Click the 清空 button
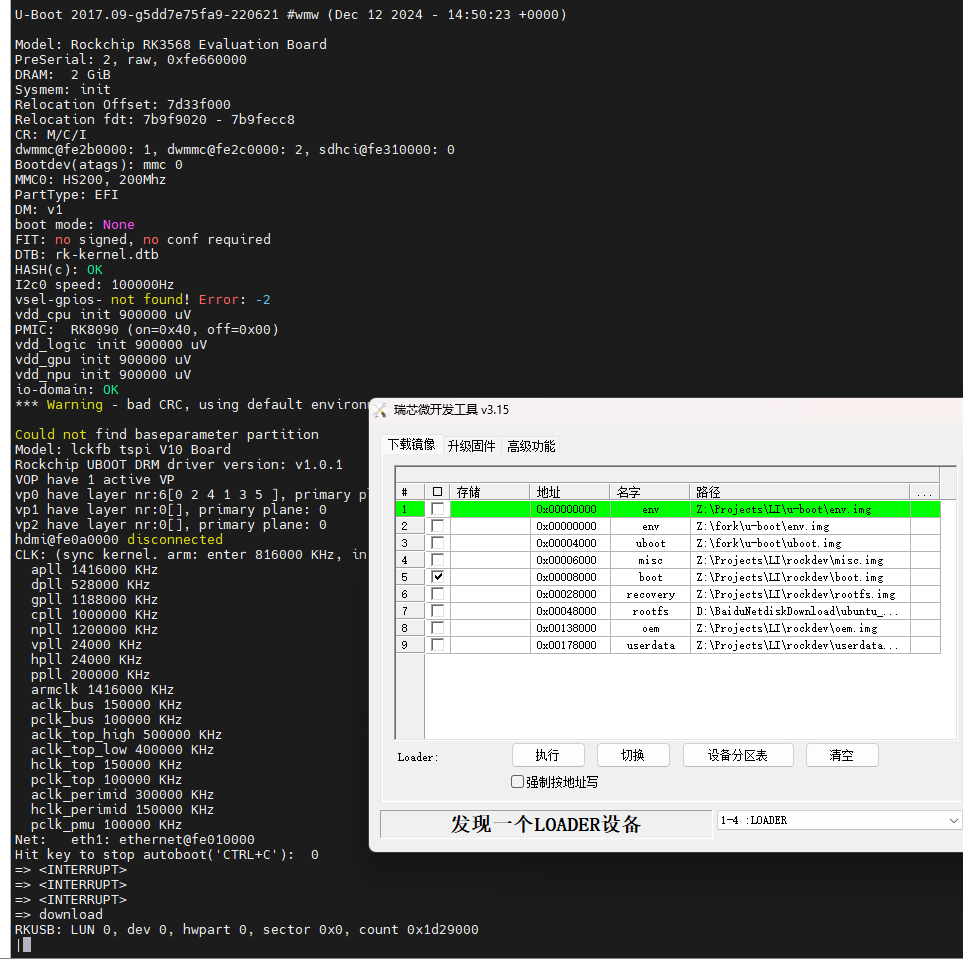 click(x=841, y=755)
